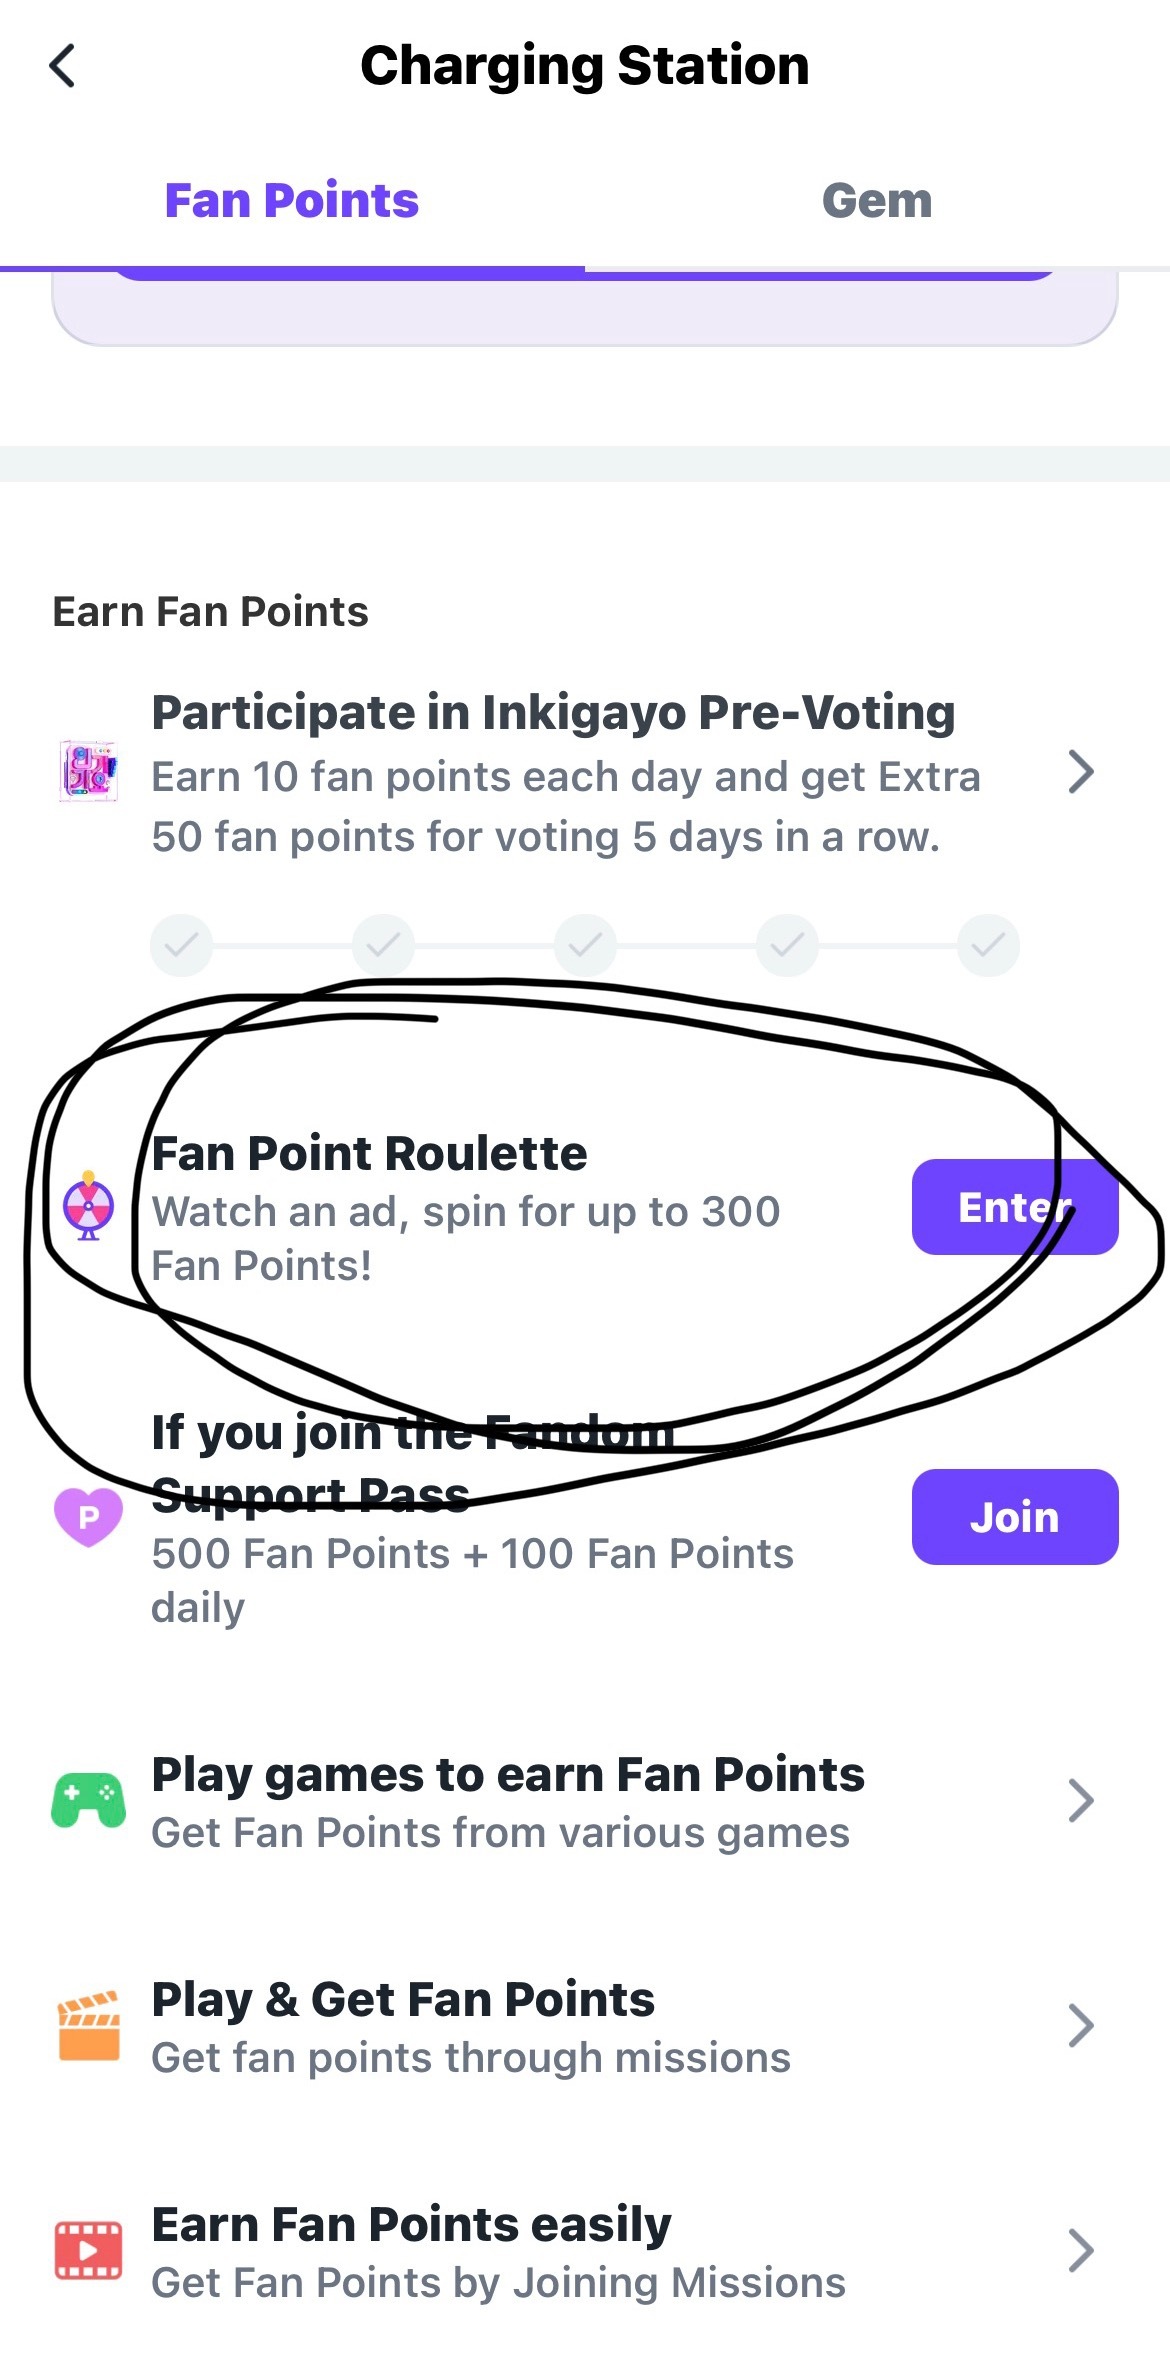Open Inkigayo Pre-Voting via its chevron
1170x2360 pixels.
1081,772
